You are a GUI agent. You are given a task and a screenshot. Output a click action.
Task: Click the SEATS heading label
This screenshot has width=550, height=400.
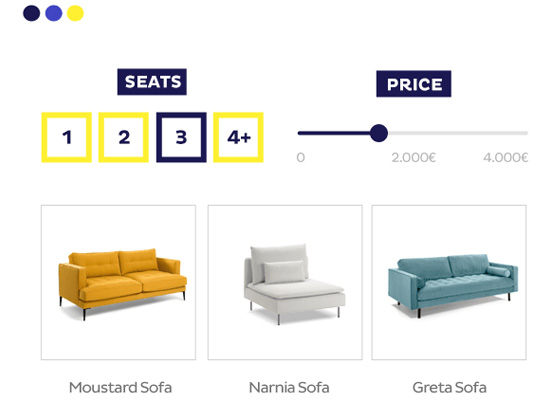(152, 82)
